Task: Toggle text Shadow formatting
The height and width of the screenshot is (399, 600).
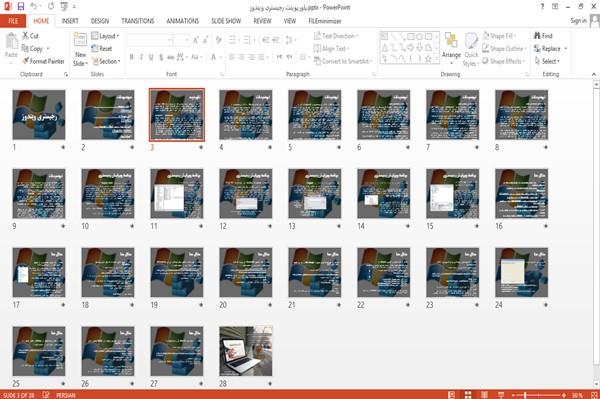Action: (x=161, y=57)
